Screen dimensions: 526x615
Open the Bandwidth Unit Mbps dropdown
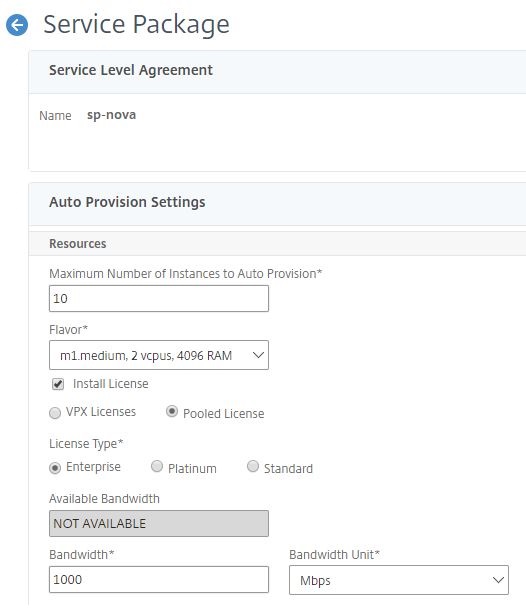click(399, 580)
